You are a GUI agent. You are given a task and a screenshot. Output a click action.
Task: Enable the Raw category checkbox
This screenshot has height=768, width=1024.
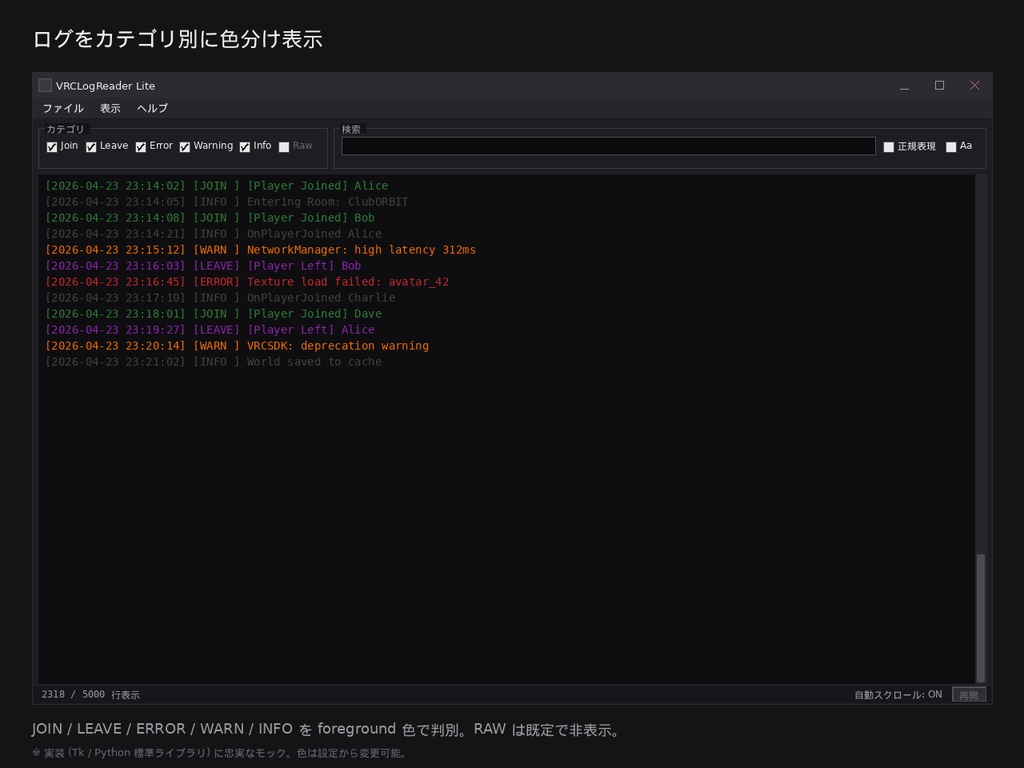[x=284, y=146]
